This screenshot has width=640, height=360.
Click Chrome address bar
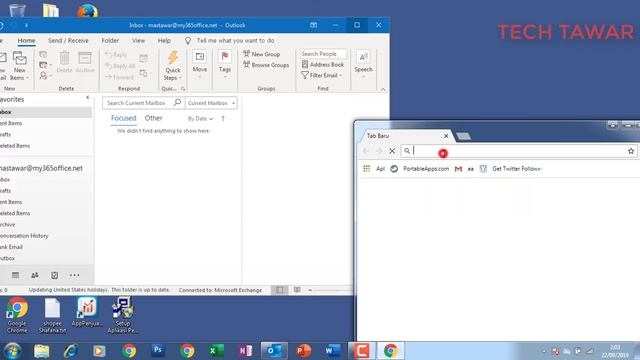pos(518,151)
